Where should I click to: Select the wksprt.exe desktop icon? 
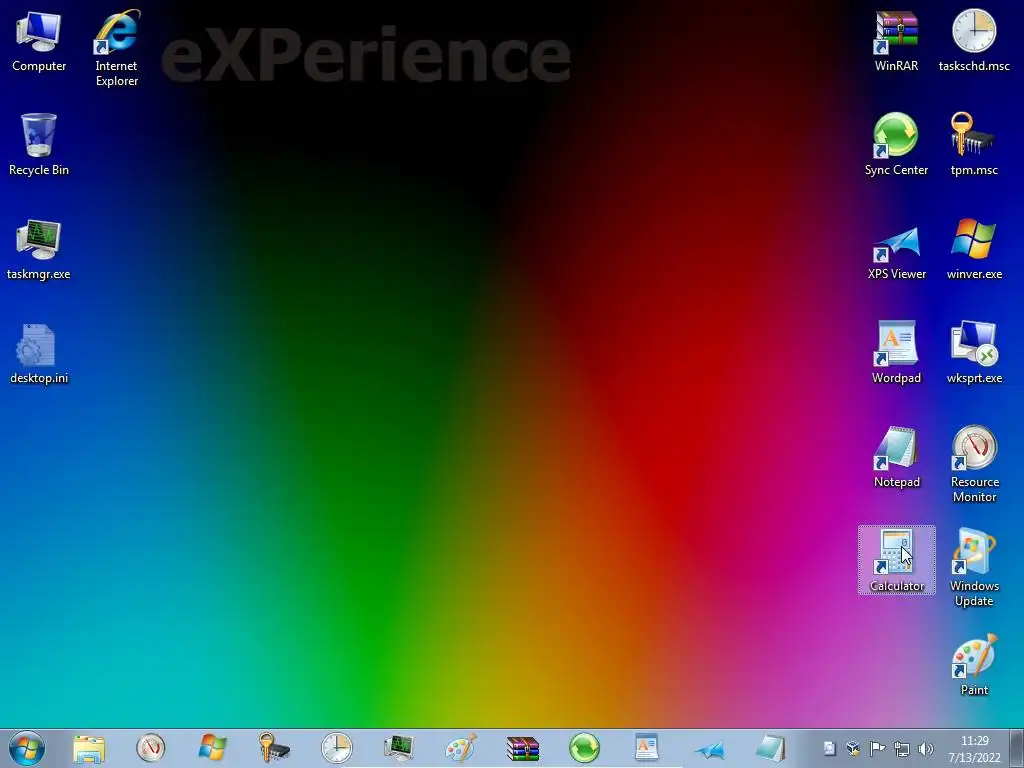(974, 353)
